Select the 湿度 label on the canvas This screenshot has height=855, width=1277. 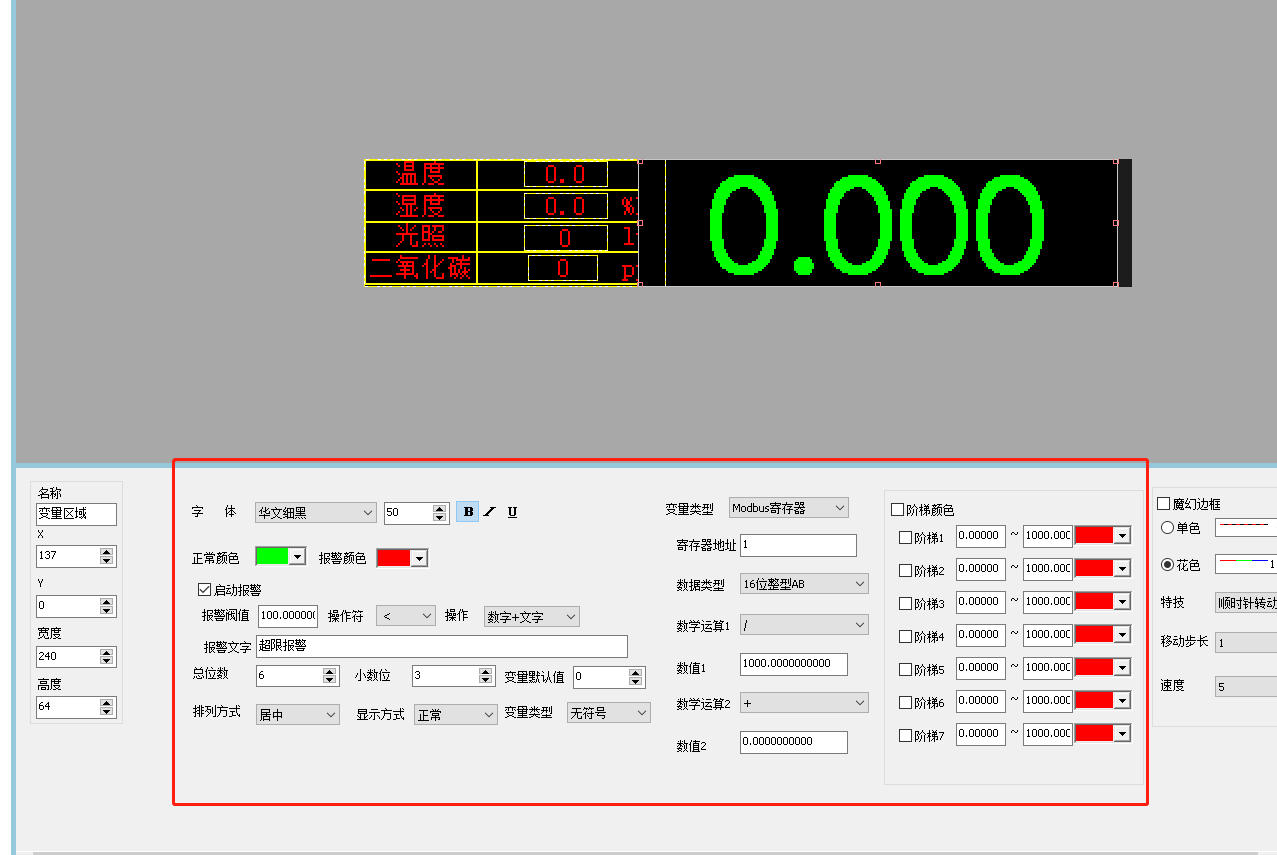pos(420,206)
